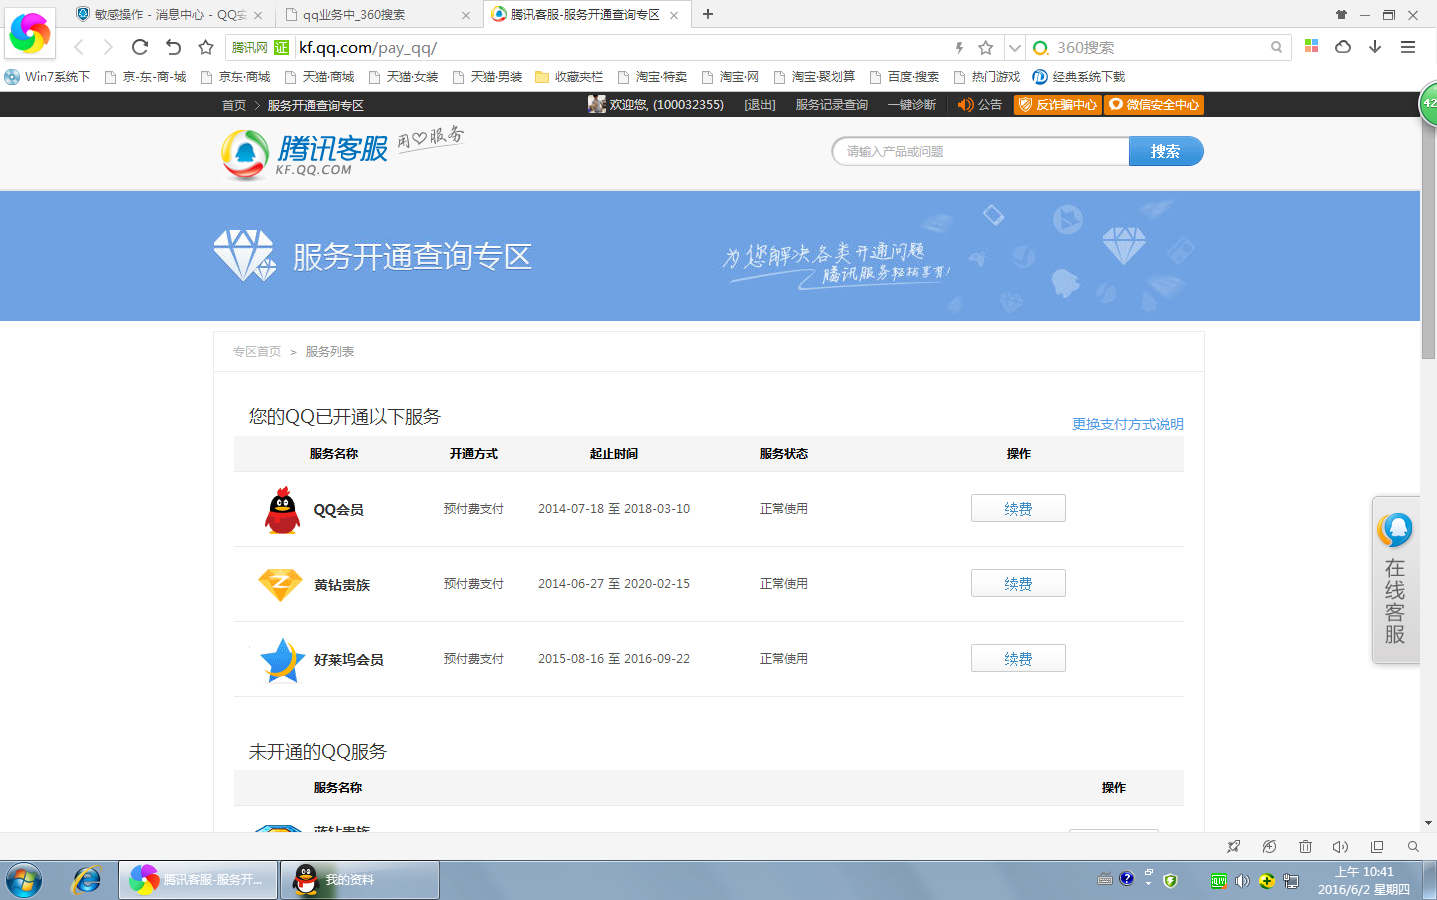Open the 更换支付方式说明 link
This screenshot has width=1437, height=900.
coord(1128,424)
